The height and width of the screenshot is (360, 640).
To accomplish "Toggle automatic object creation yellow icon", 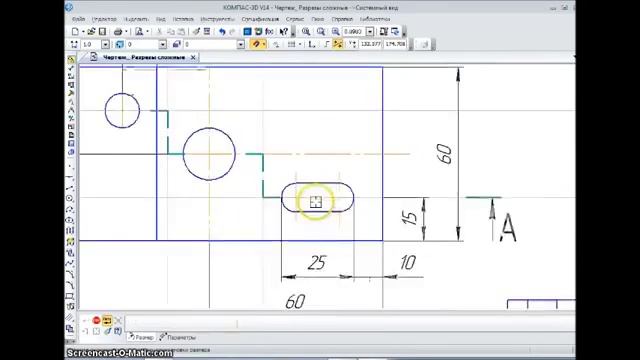I will 107,320.
